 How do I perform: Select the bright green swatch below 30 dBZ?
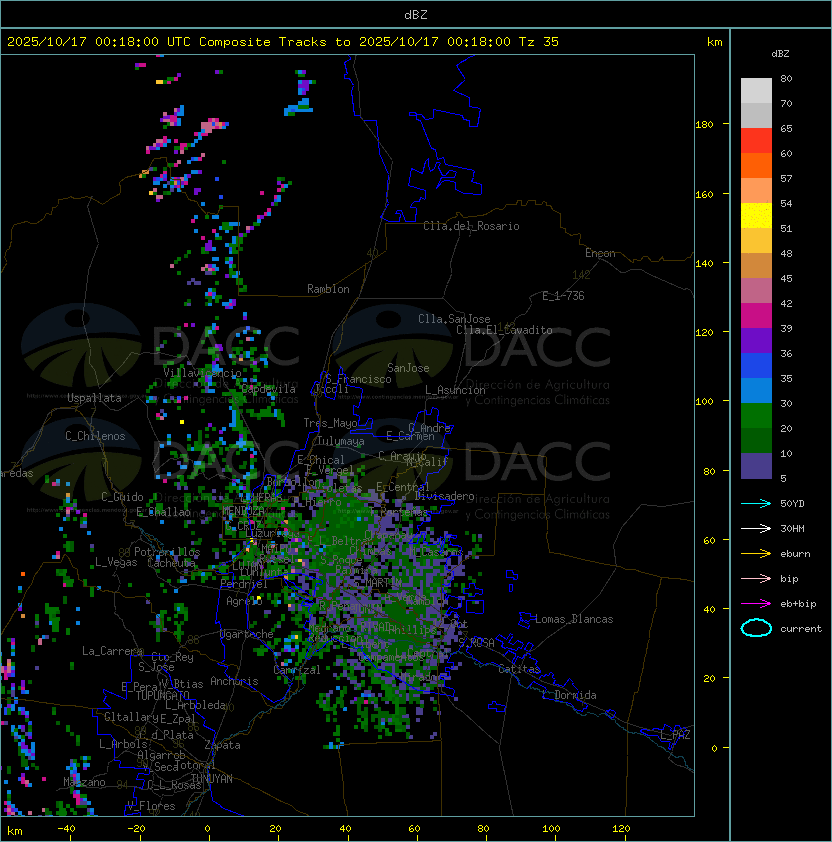coord(756,416)
